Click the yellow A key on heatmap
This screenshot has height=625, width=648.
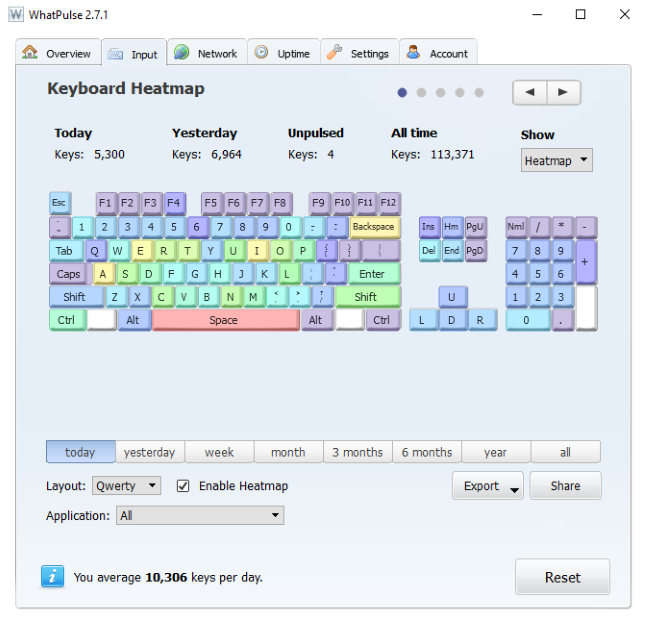tap(104, 273)
